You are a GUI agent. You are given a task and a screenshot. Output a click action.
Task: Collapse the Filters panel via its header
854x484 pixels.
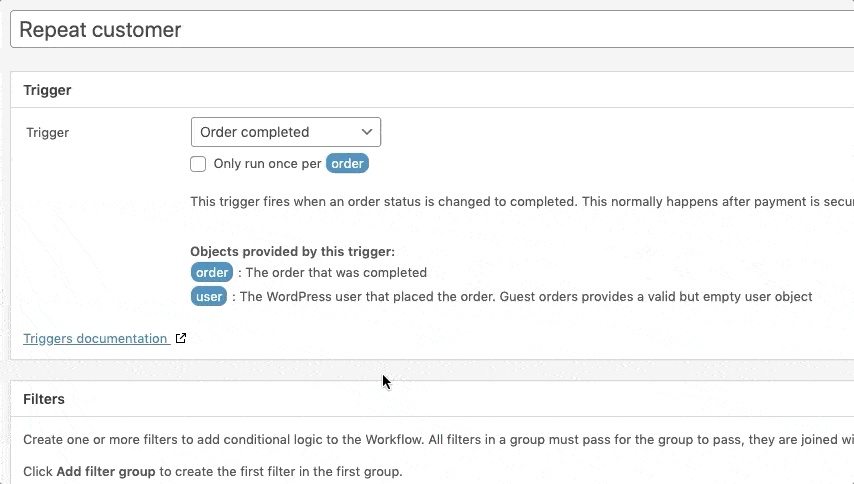coord(44,399)
